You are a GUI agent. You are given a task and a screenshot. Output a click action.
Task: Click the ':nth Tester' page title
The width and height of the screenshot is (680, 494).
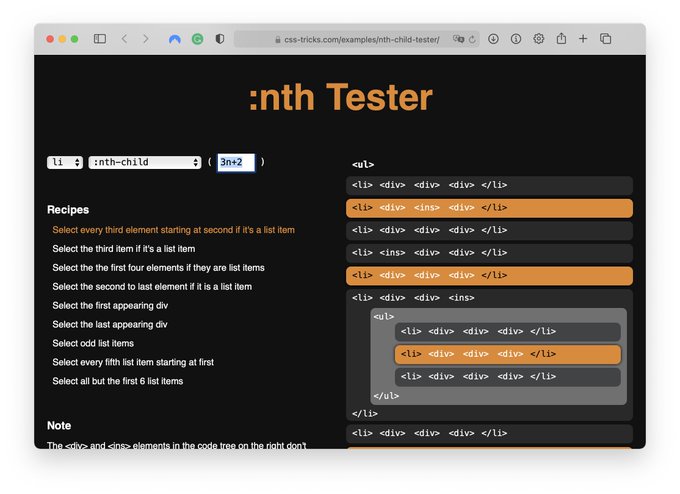pos(340,98)
